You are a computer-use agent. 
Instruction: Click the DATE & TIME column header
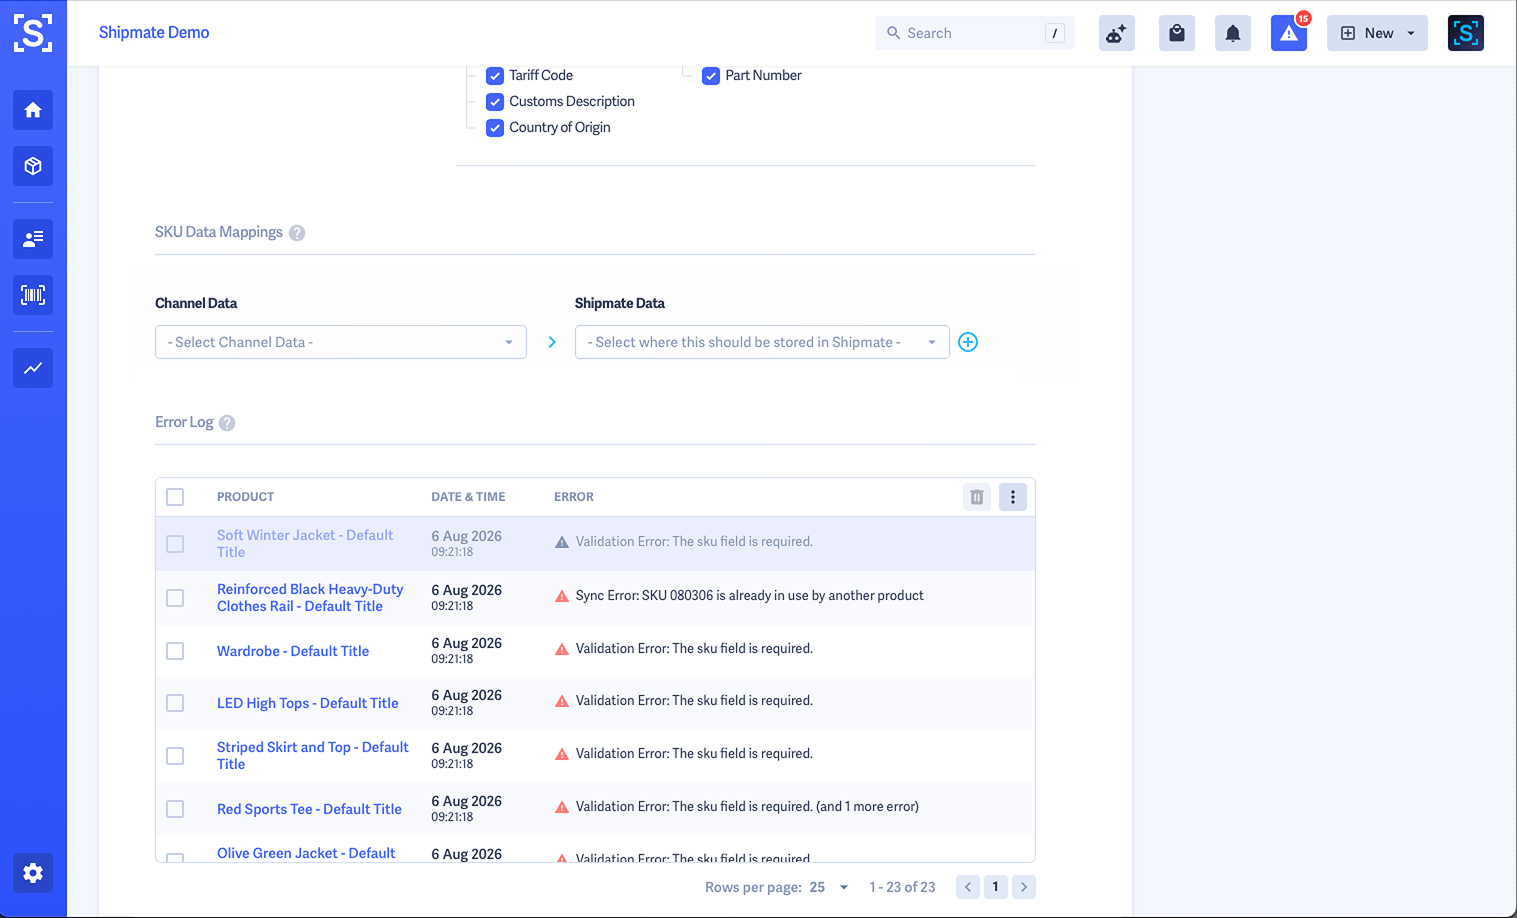(x=468, y=497)
